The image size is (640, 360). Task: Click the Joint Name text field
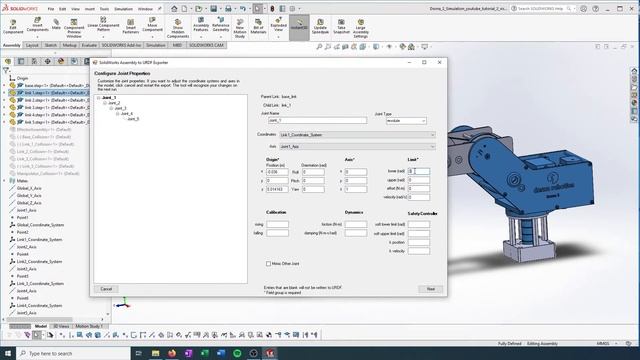(x=318, y=121)
